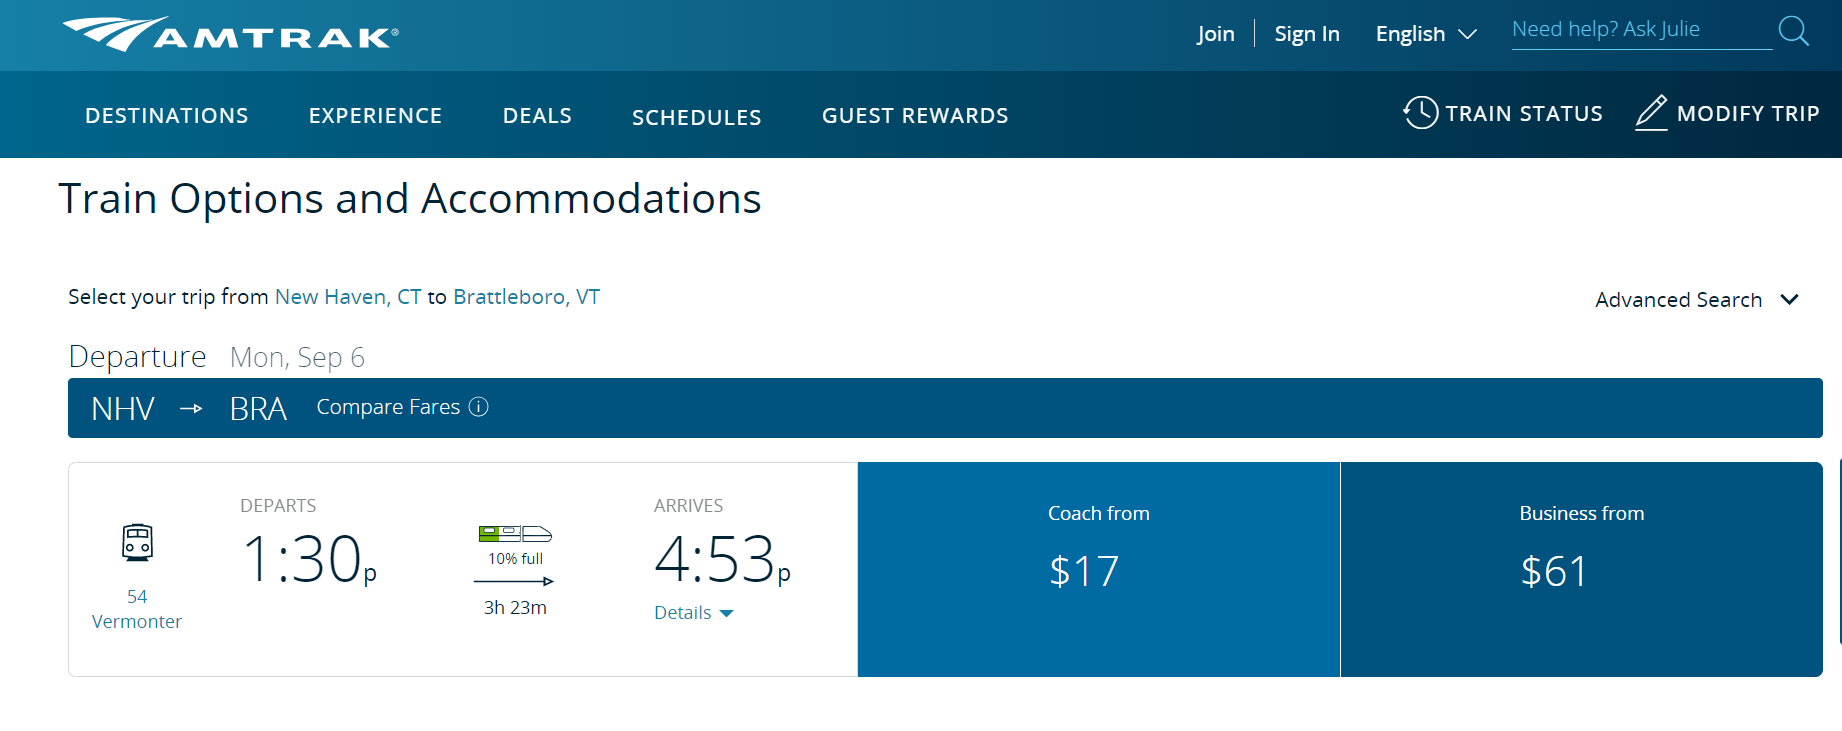The image size is (1842, 731).
Task: Go to the Deals menu item
Action: click(537, 116)
